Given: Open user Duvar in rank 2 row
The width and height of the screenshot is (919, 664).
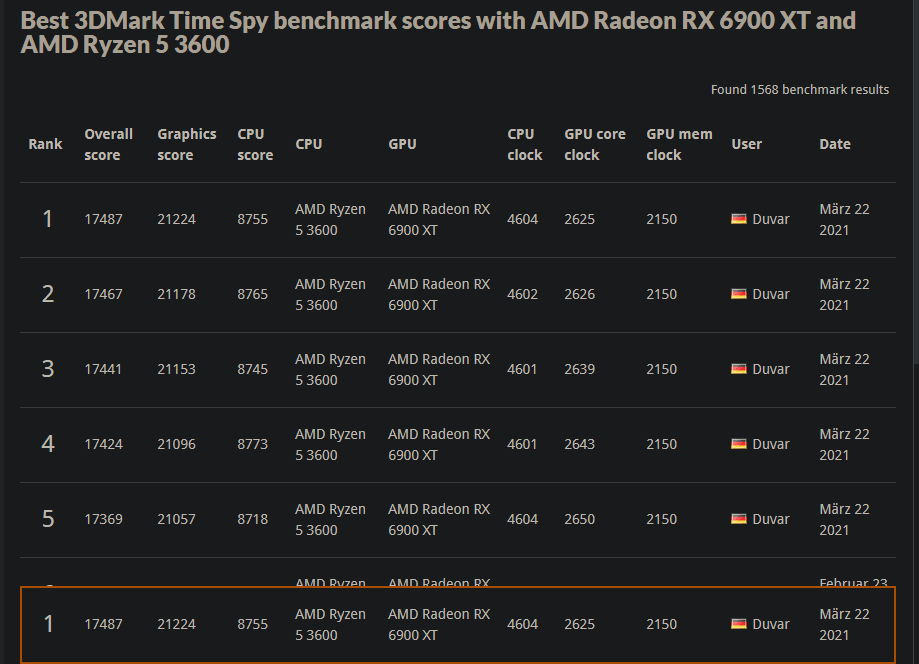Looking at the screenshot, I should pos(770,294).
